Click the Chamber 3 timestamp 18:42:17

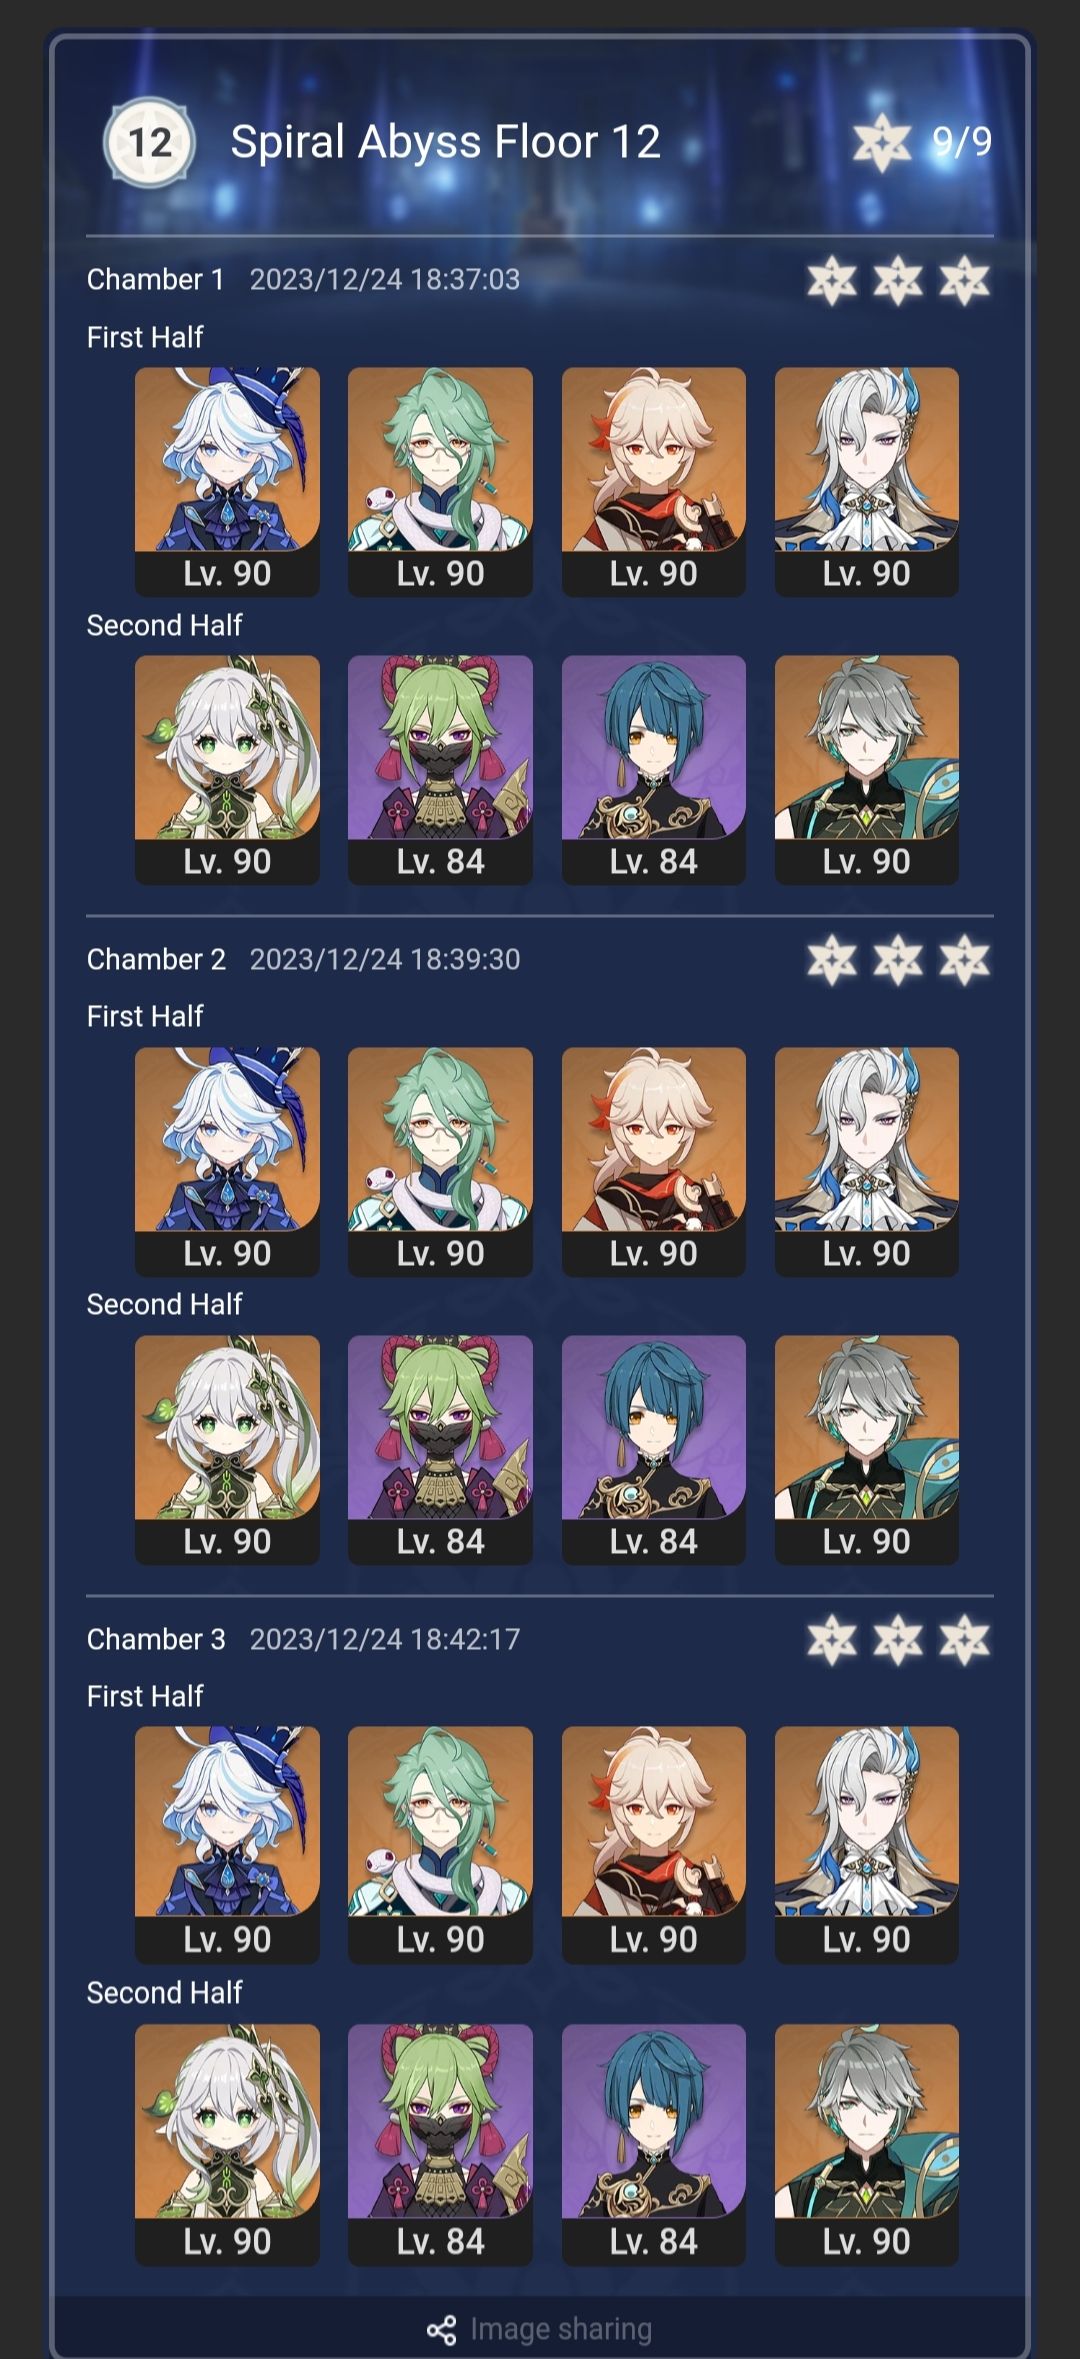[x=465, y=1639]
